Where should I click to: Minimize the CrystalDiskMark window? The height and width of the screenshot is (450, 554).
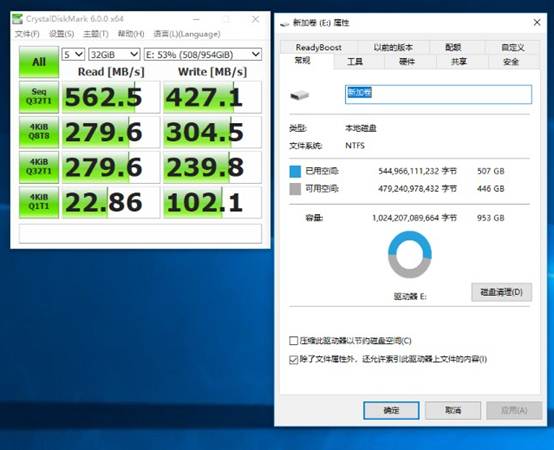point(196,19)
